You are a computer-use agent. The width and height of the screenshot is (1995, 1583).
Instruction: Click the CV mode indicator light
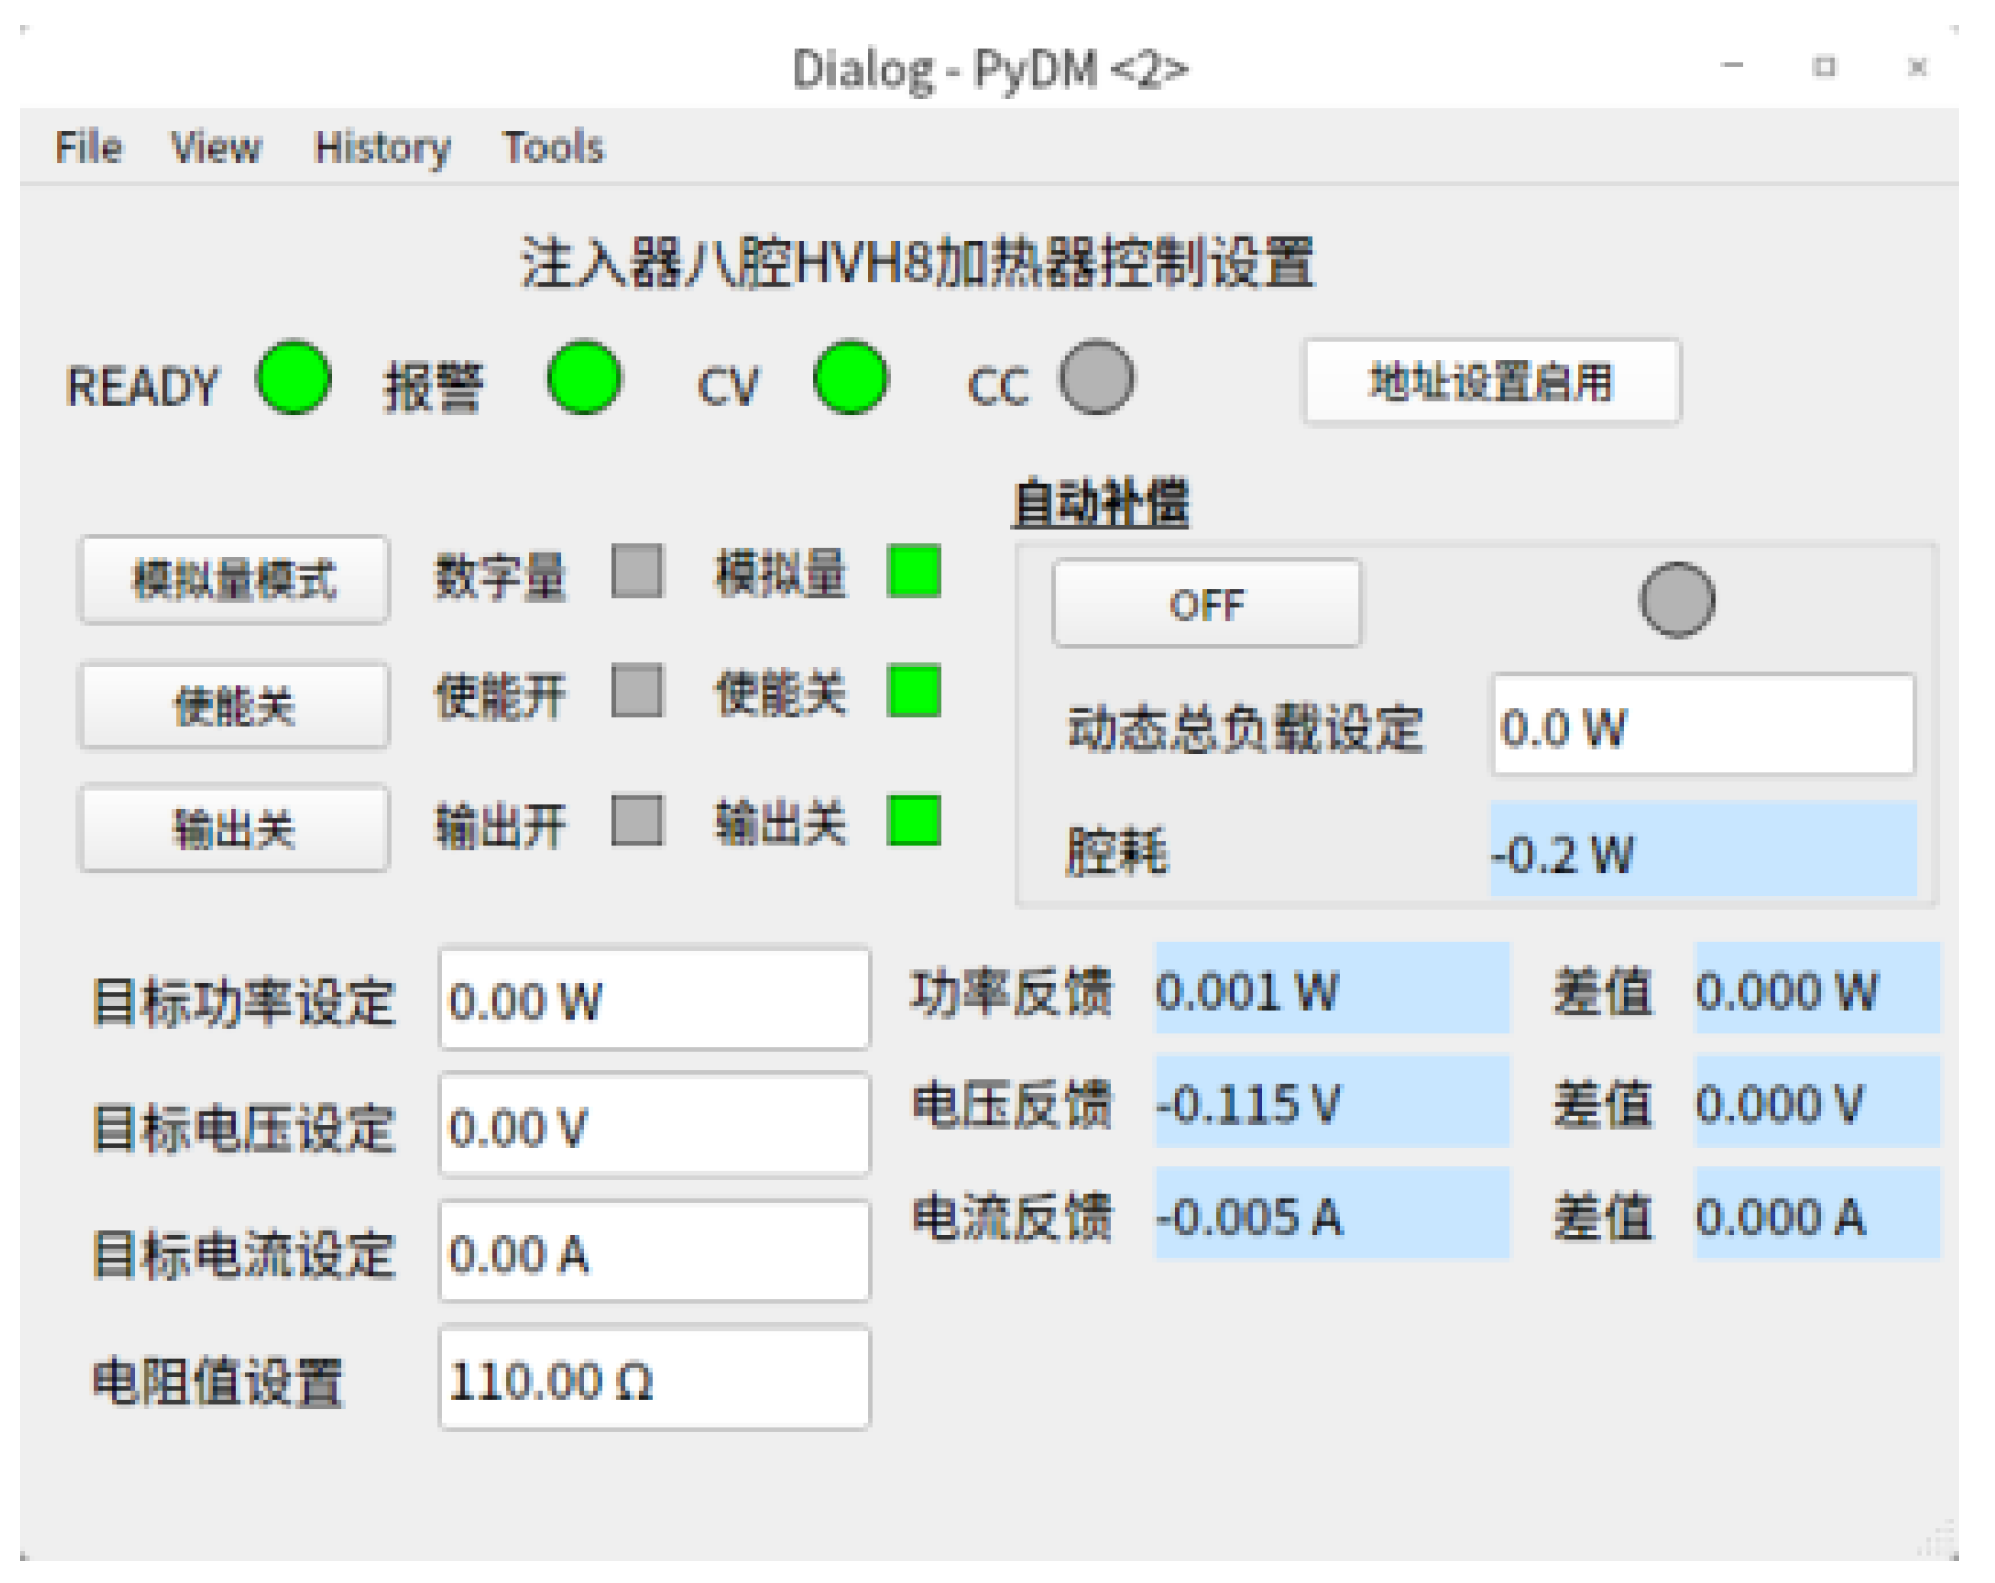pyautogui.click(x=850, y=378)
